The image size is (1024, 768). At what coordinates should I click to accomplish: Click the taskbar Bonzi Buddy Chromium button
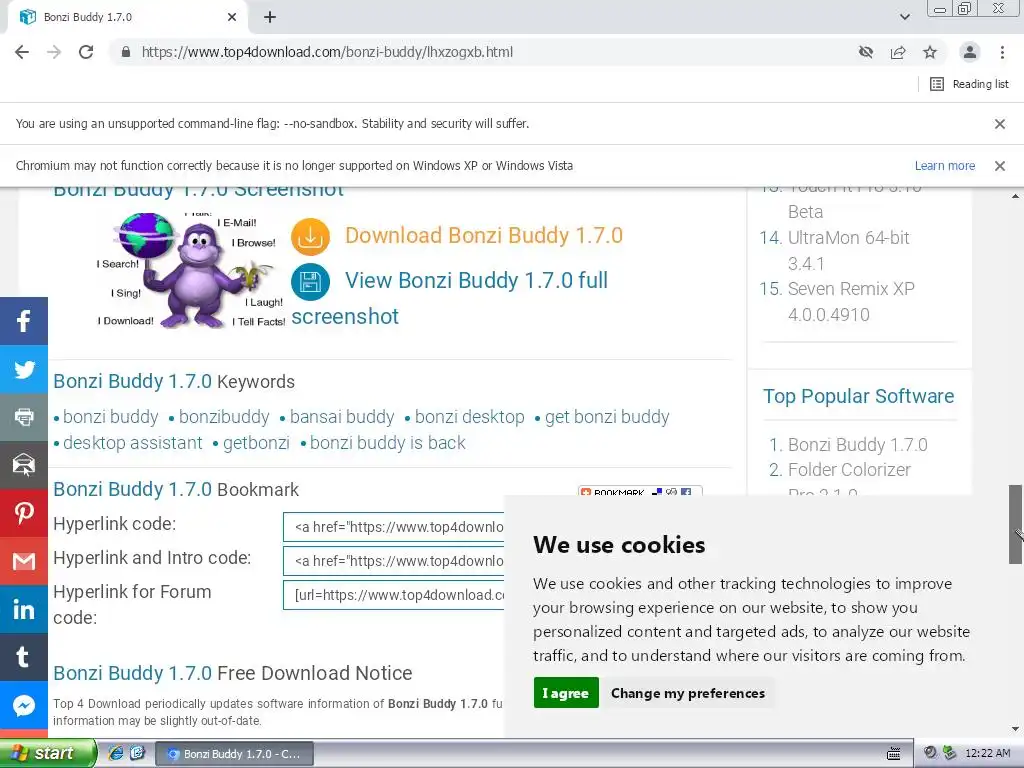pyautogui.click(x=234, y=754)
